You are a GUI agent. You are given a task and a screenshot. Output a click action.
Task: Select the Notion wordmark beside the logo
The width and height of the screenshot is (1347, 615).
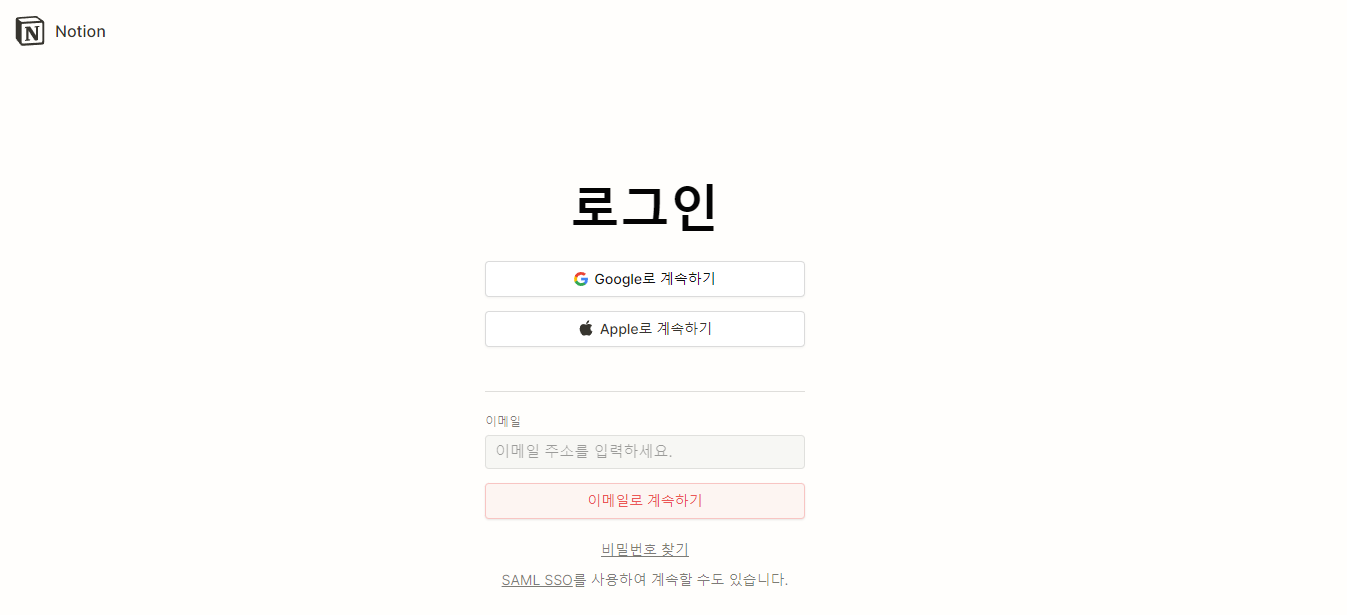(80, 31)
